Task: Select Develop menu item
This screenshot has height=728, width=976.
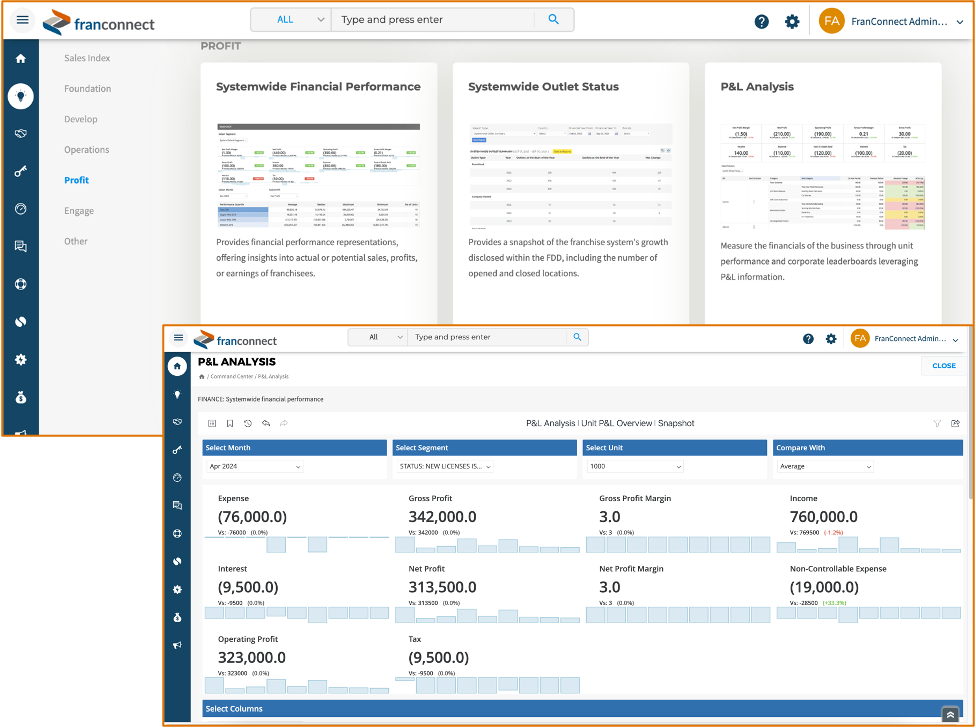Action: (81, 119)
